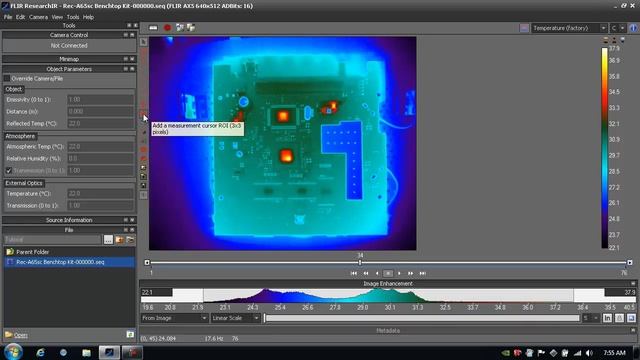Click the color temperature scale bar
640x360 pixels.
(604, 148)
